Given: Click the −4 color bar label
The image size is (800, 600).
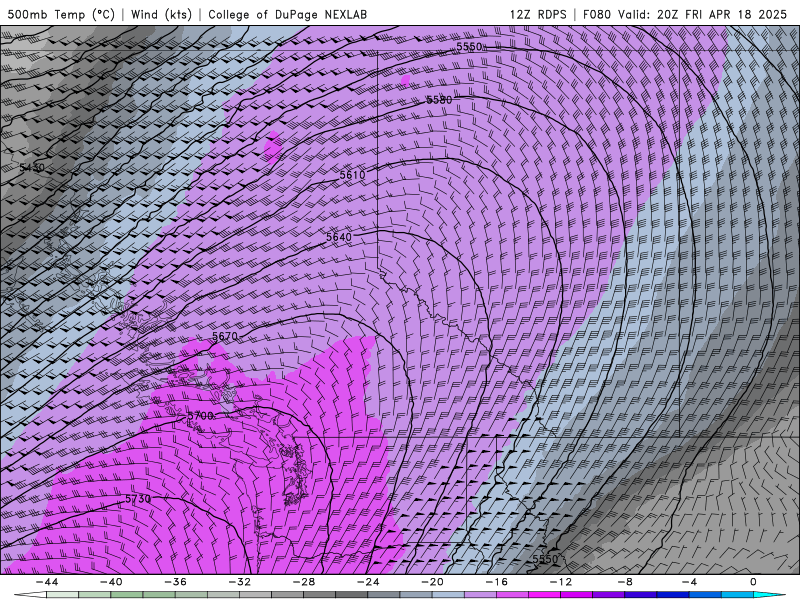Looking at the screenshot, I should 689,582.
